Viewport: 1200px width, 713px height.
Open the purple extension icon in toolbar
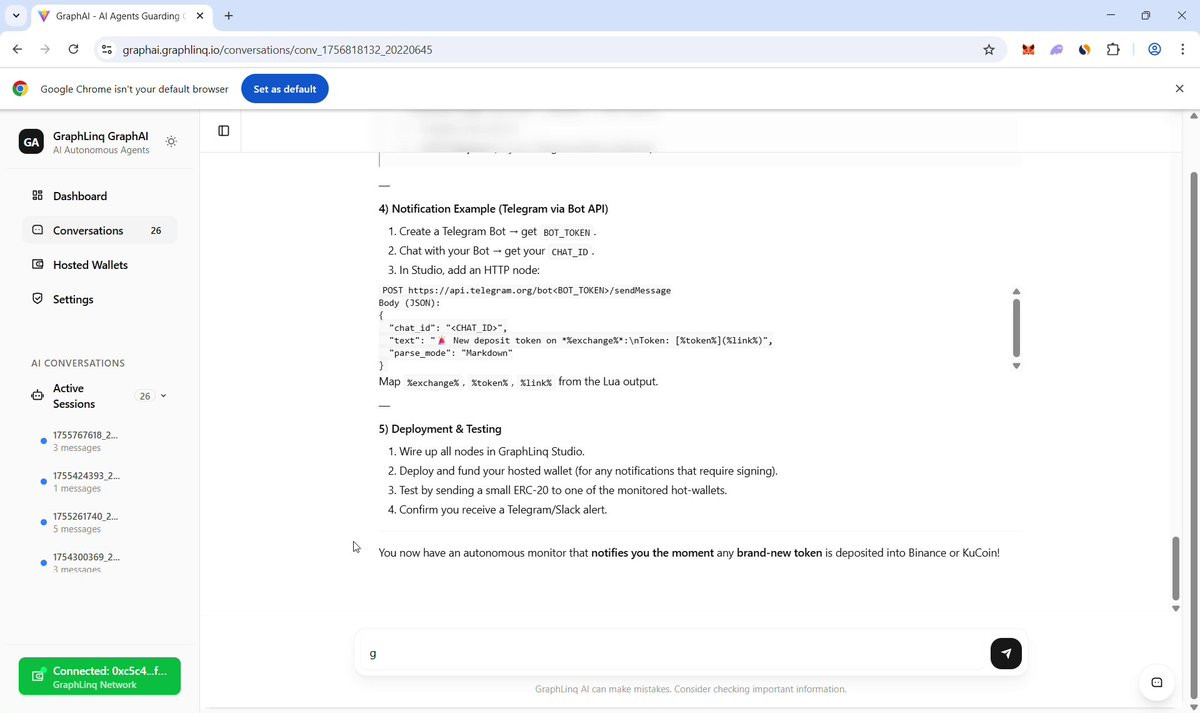pyautogui.click(x=1056, y=49)
